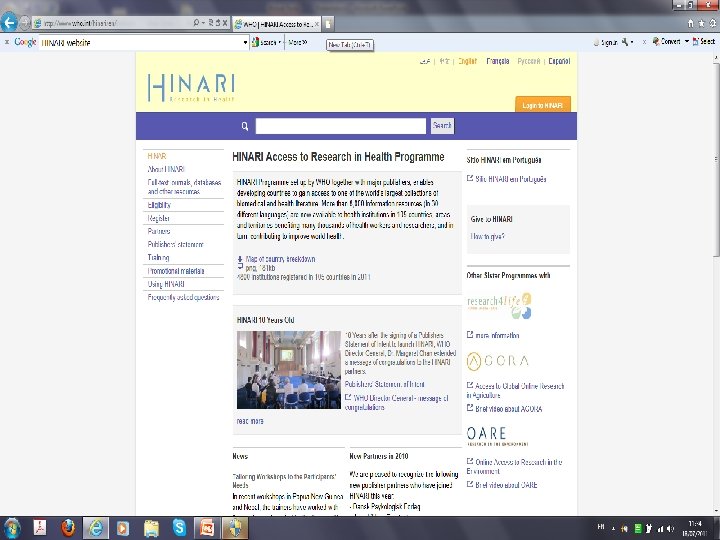Image resolution: width=720 pixels, height=540 pixels.
Task: Click read more under HINARI 10 Years
Action: 250,421
